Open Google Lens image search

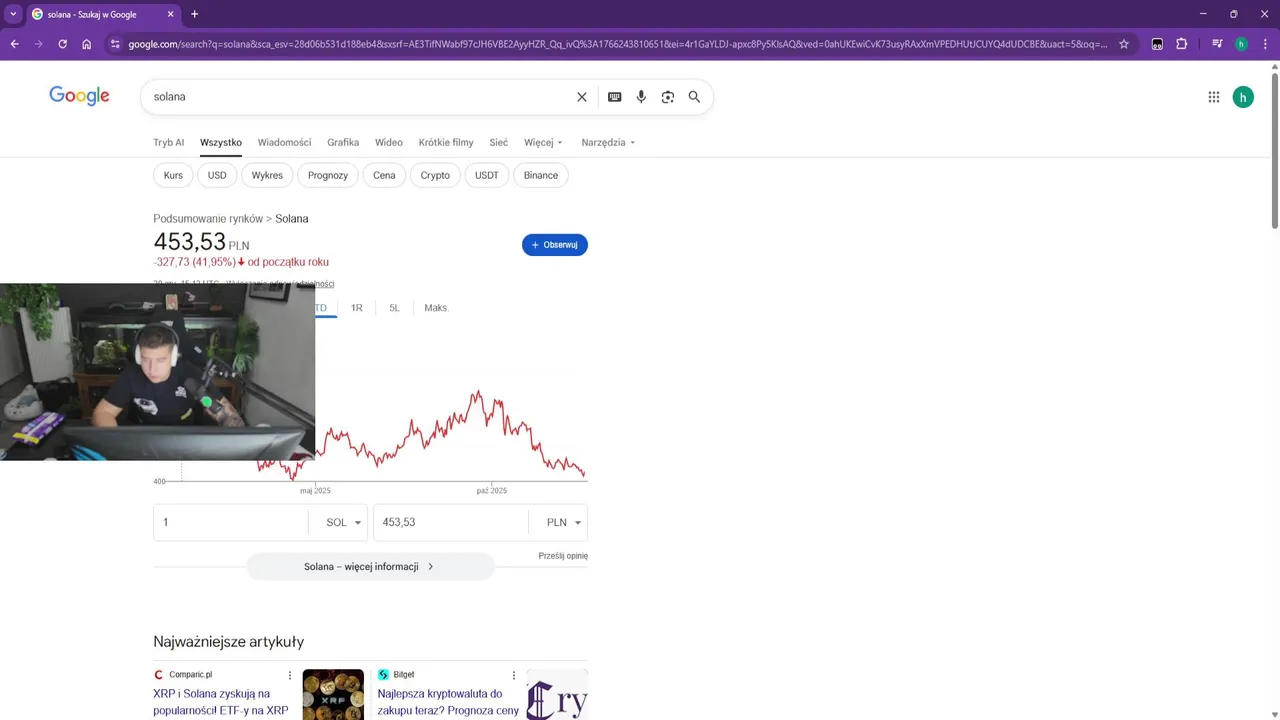(x=668, y=97)
